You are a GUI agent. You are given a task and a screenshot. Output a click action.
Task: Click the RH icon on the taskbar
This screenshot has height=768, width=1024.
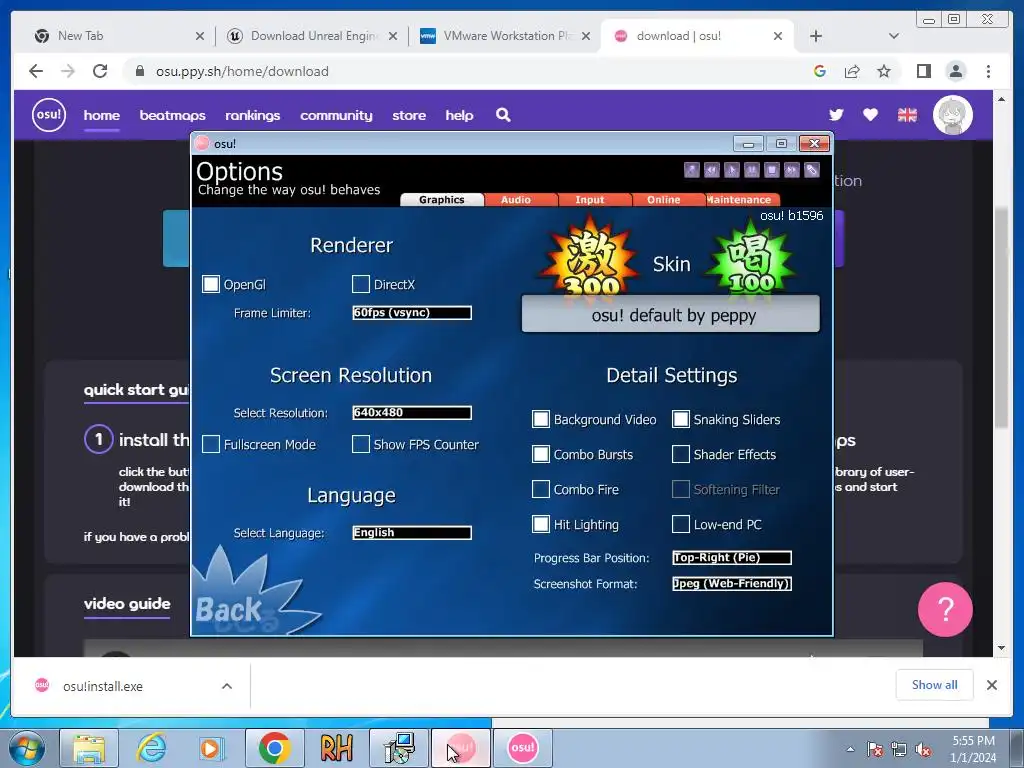tap(337, 748)
